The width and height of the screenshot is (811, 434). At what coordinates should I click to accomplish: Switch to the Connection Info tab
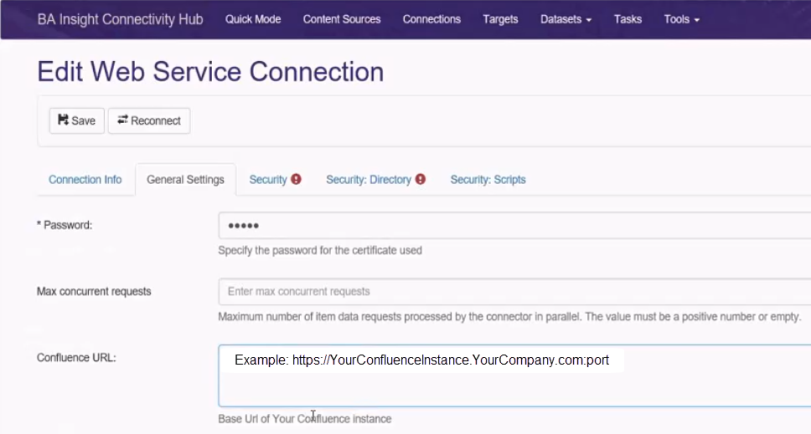pos(85,180)
